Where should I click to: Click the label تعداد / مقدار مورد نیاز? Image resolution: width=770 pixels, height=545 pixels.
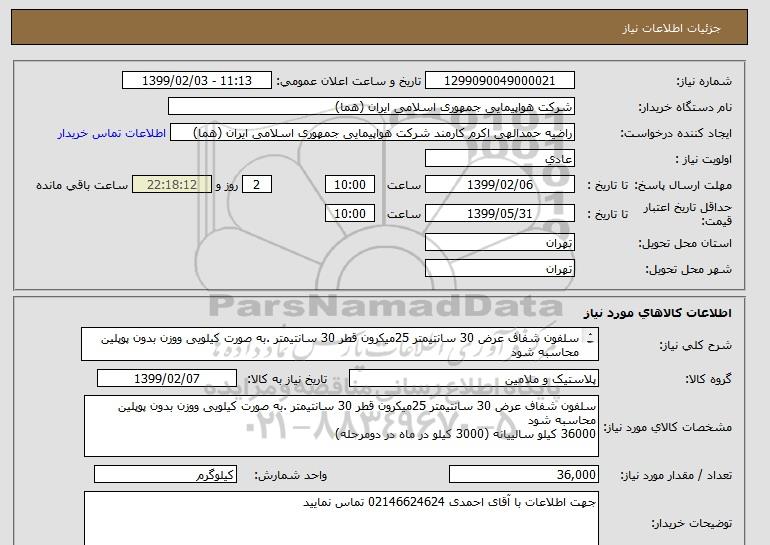[676, 475]
